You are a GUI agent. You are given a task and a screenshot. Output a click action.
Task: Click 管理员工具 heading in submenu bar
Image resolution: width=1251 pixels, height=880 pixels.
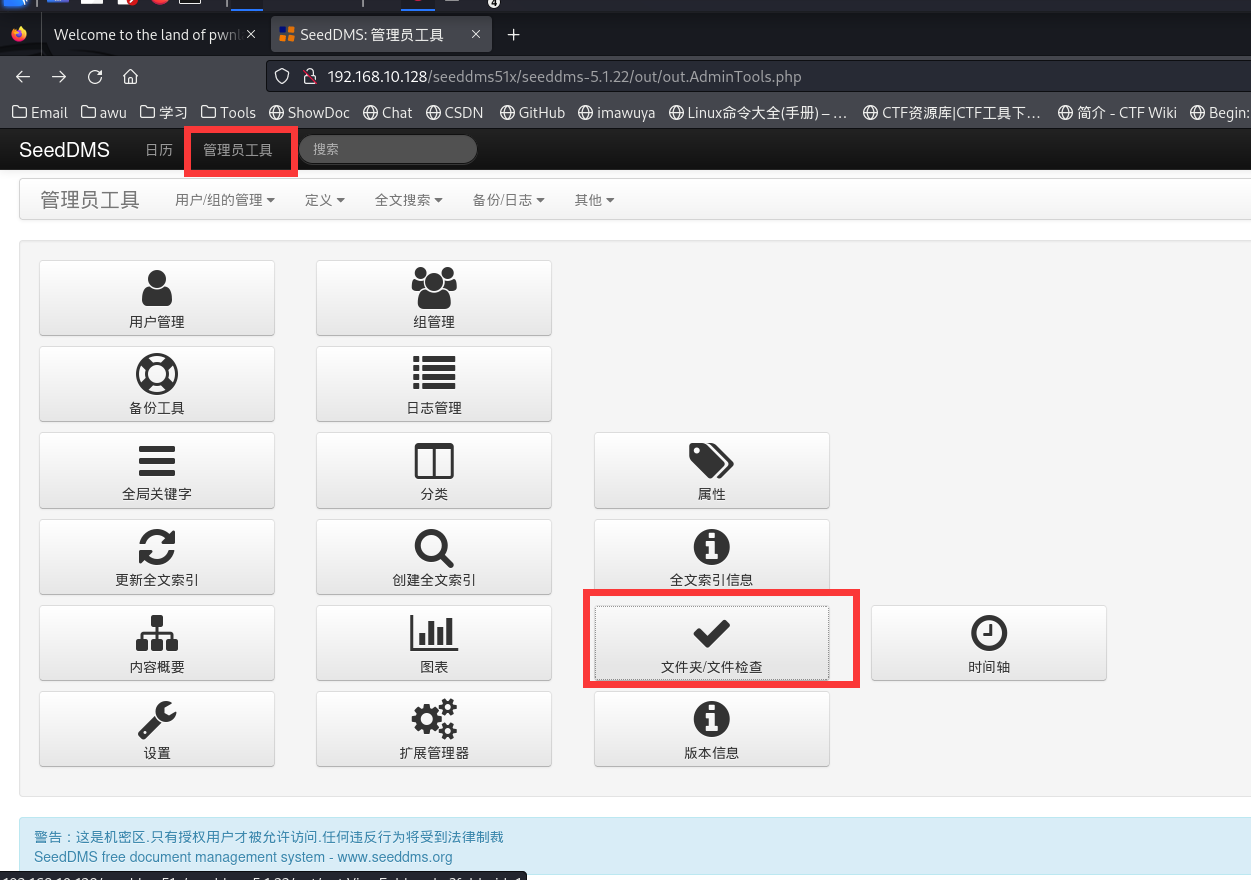(90, 200)
